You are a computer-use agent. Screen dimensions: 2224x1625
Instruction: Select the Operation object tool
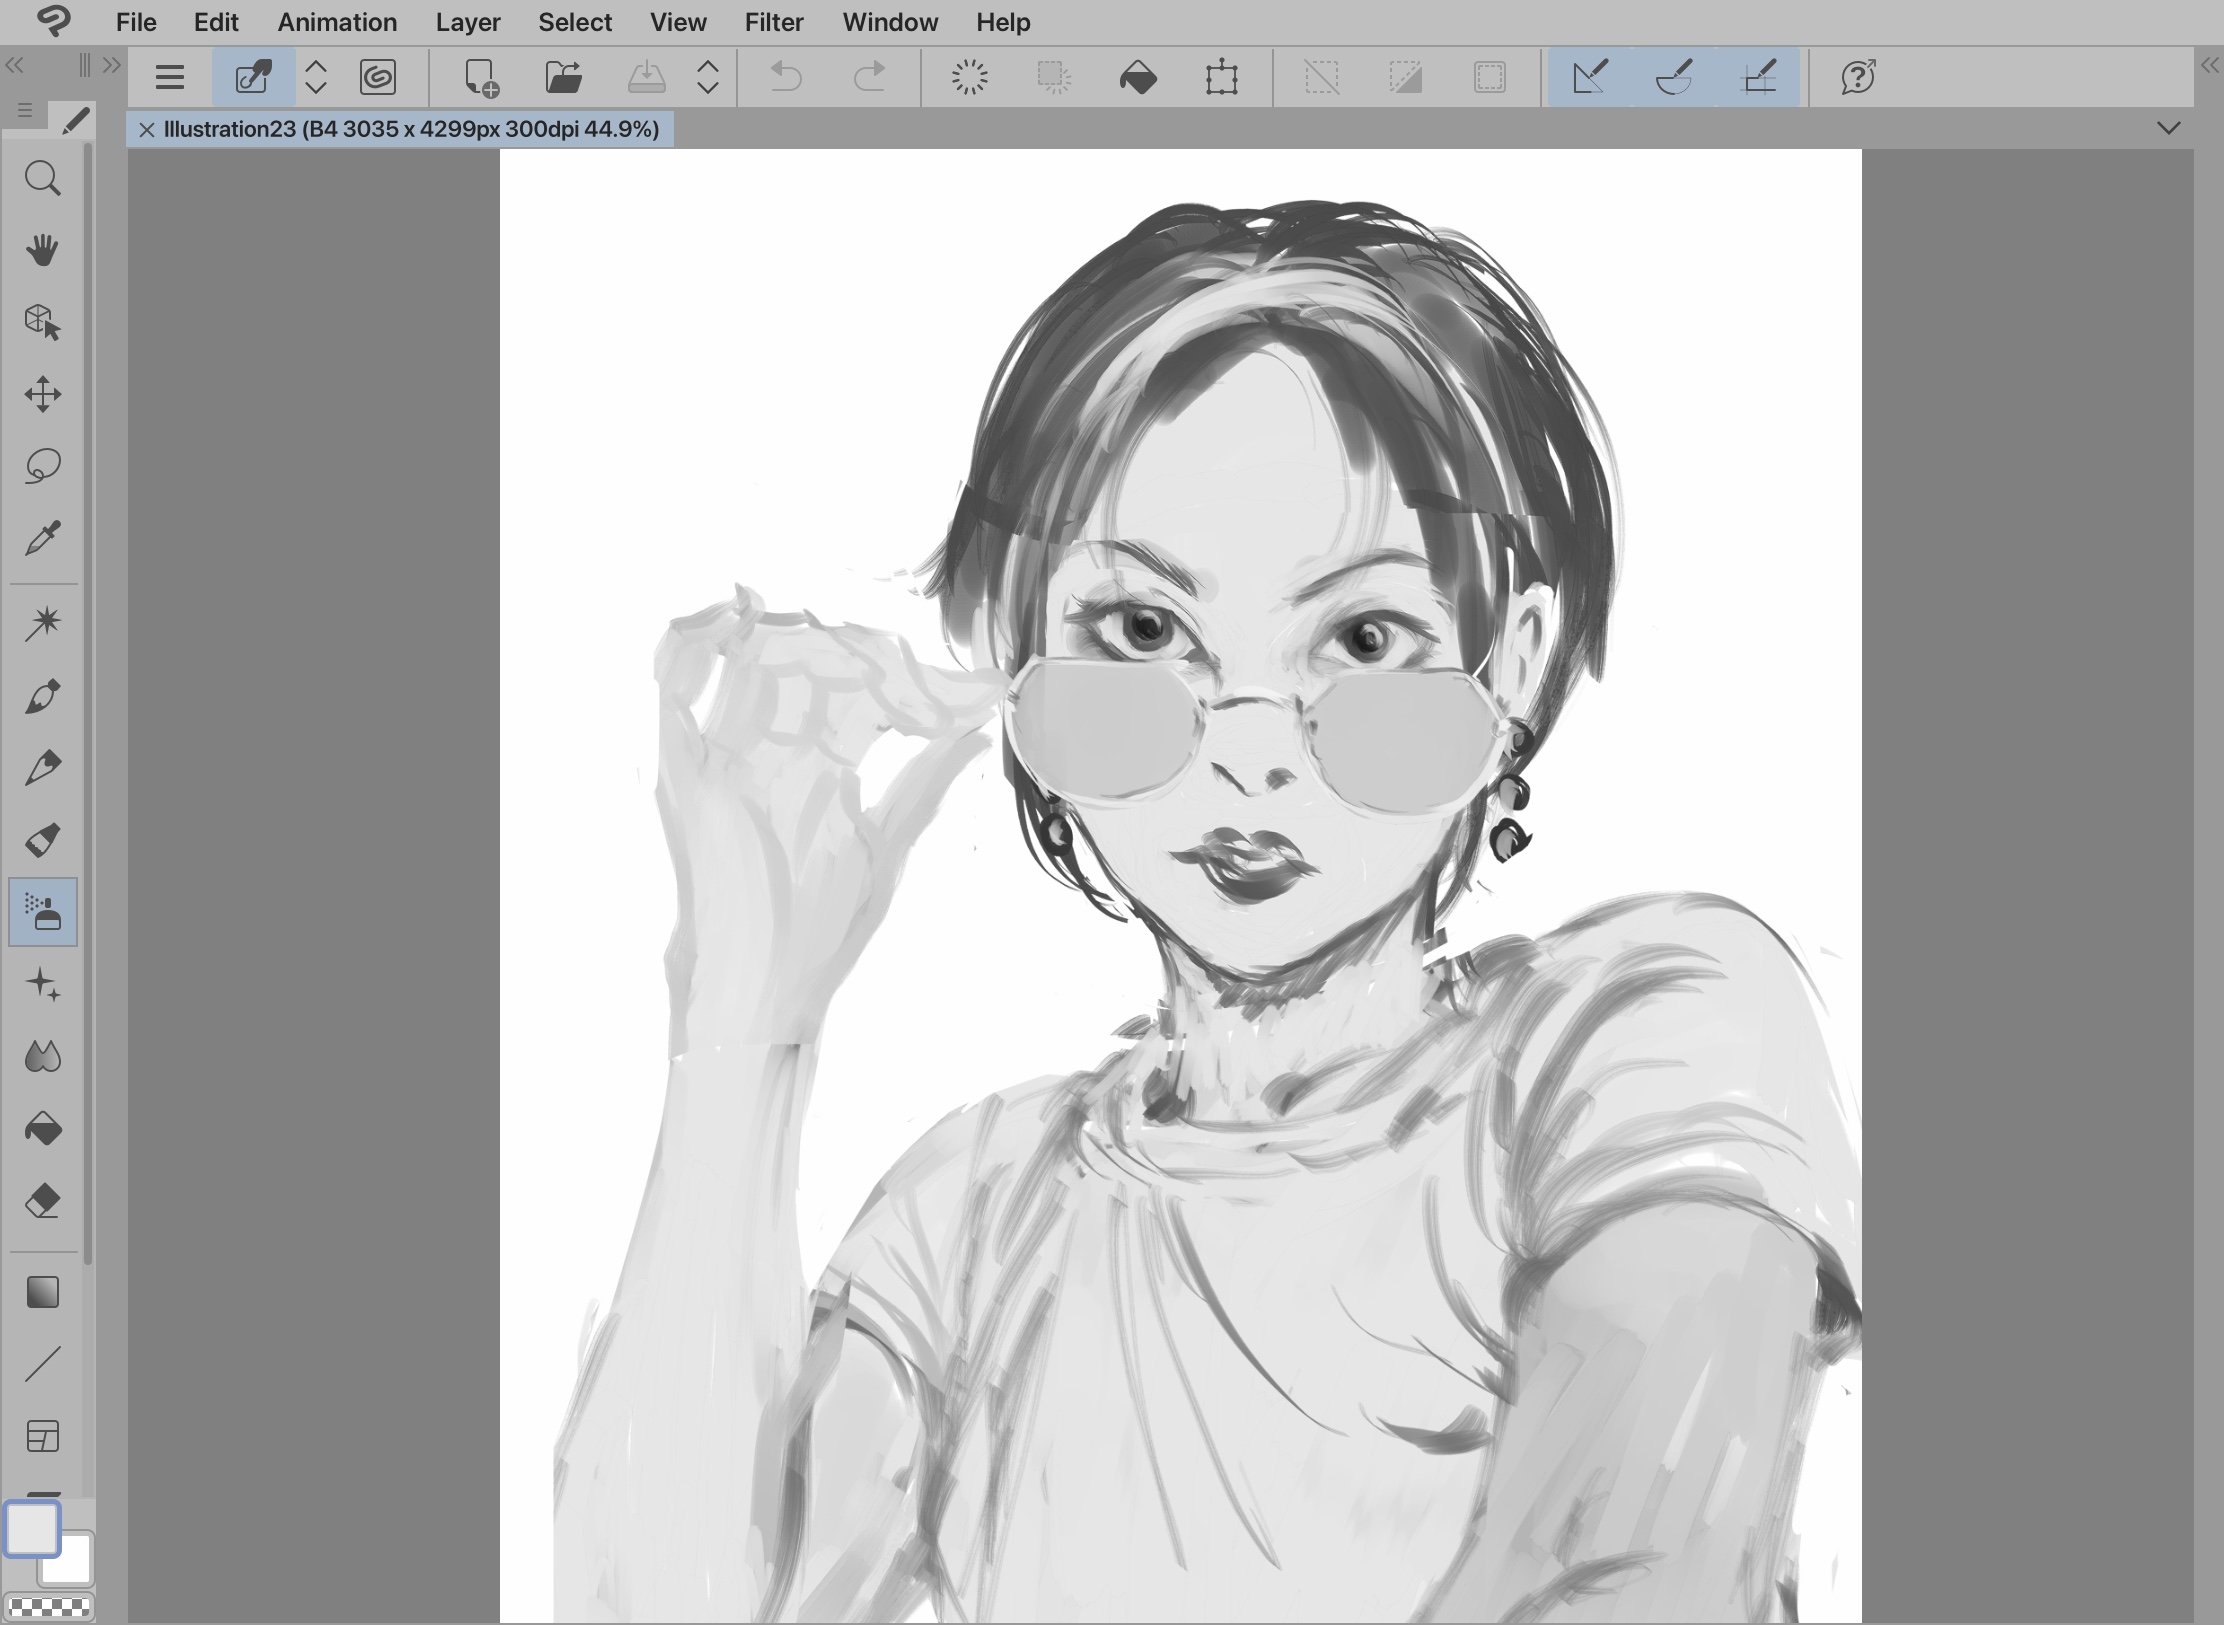pos(42,322)
